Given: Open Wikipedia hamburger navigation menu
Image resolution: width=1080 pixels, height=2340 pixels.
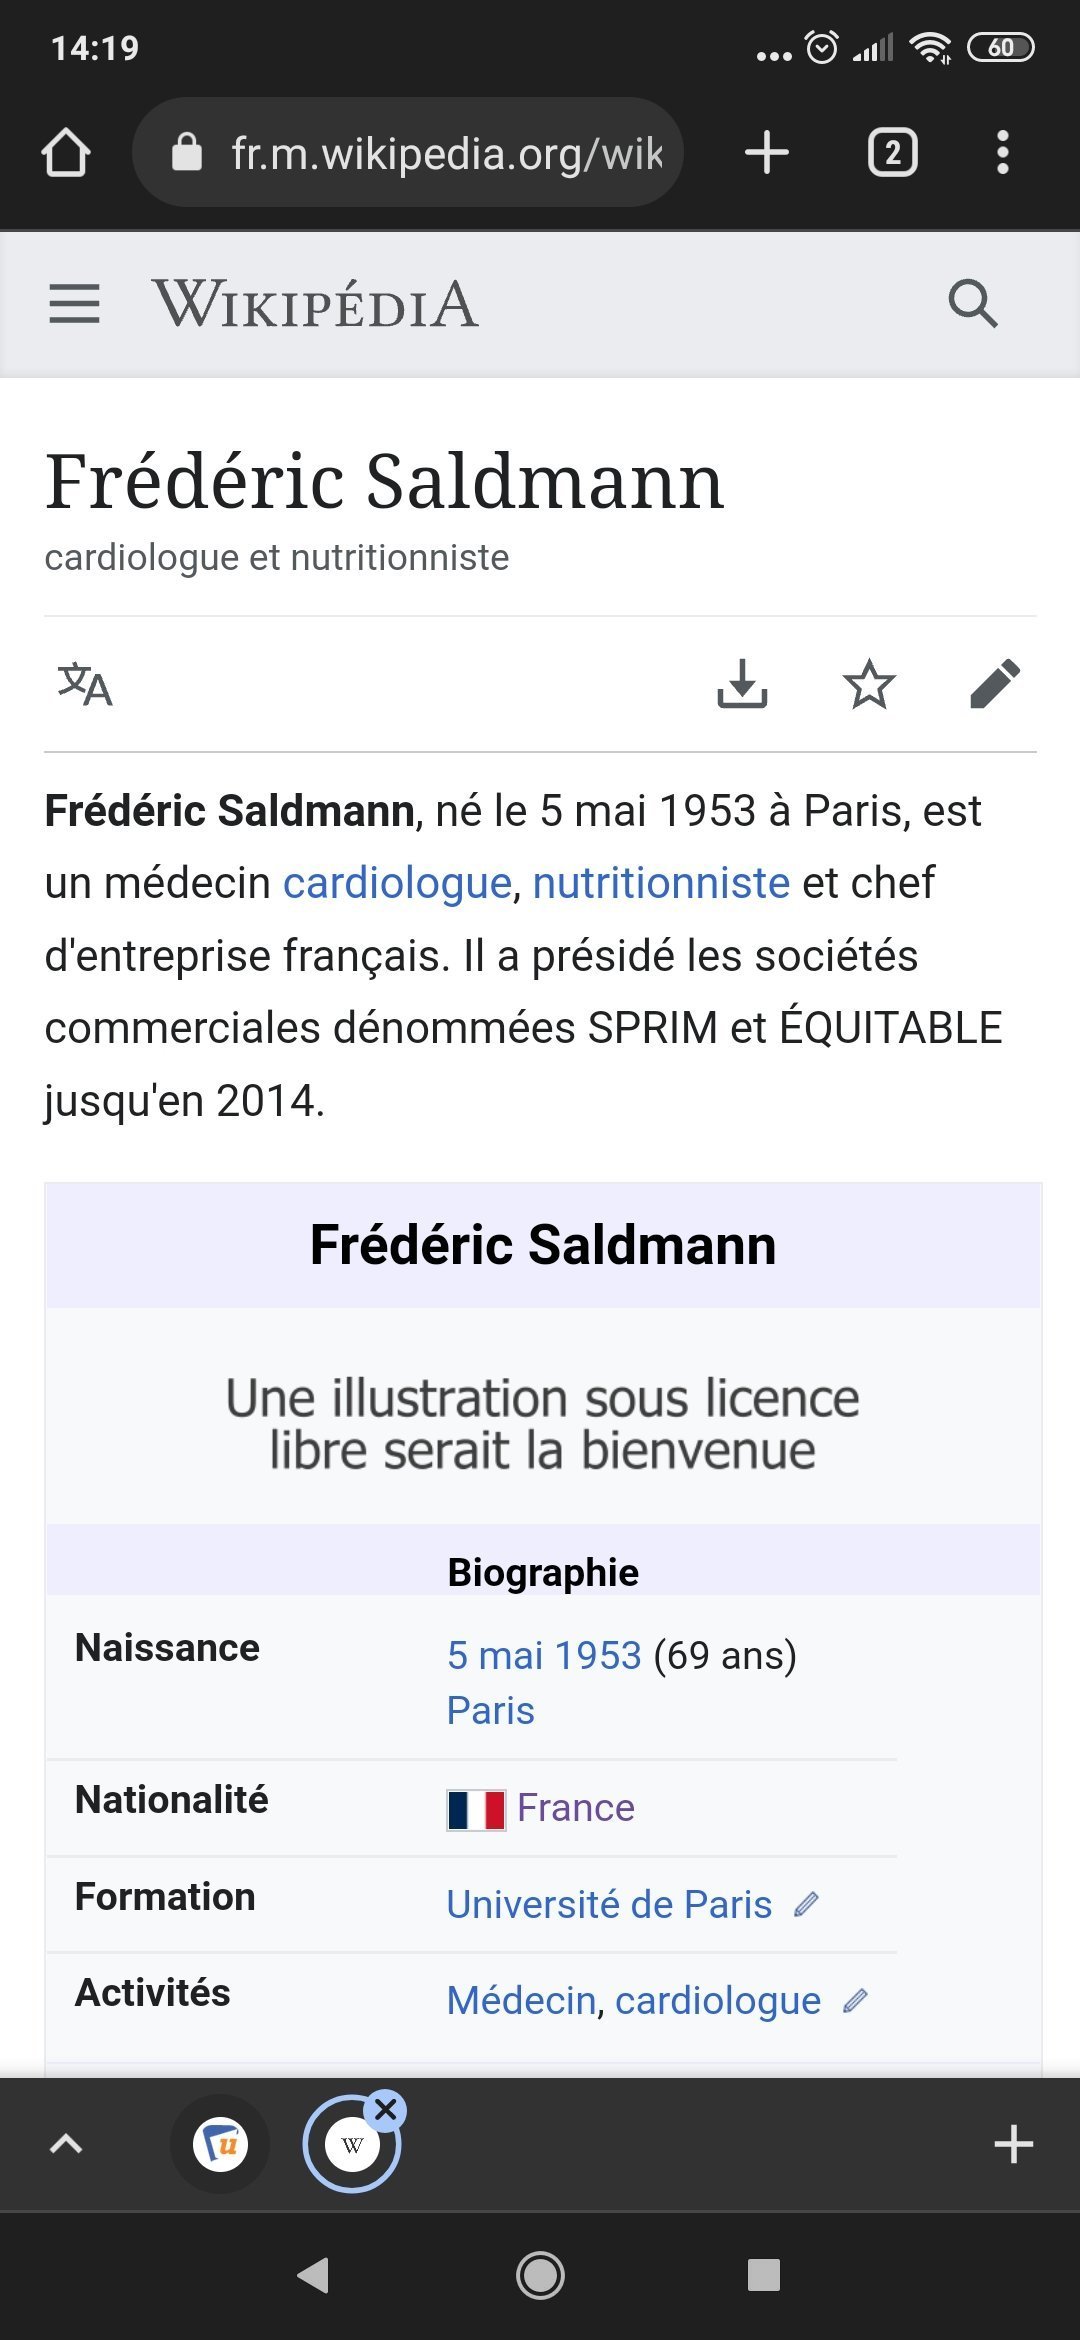Looking at the screenshot, I should point(74,304).
